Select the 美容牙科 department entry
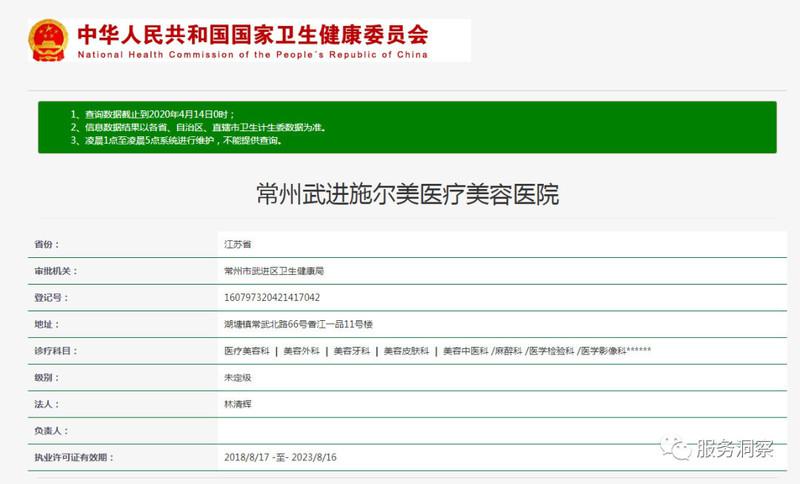800x484 pixels. 351,351
